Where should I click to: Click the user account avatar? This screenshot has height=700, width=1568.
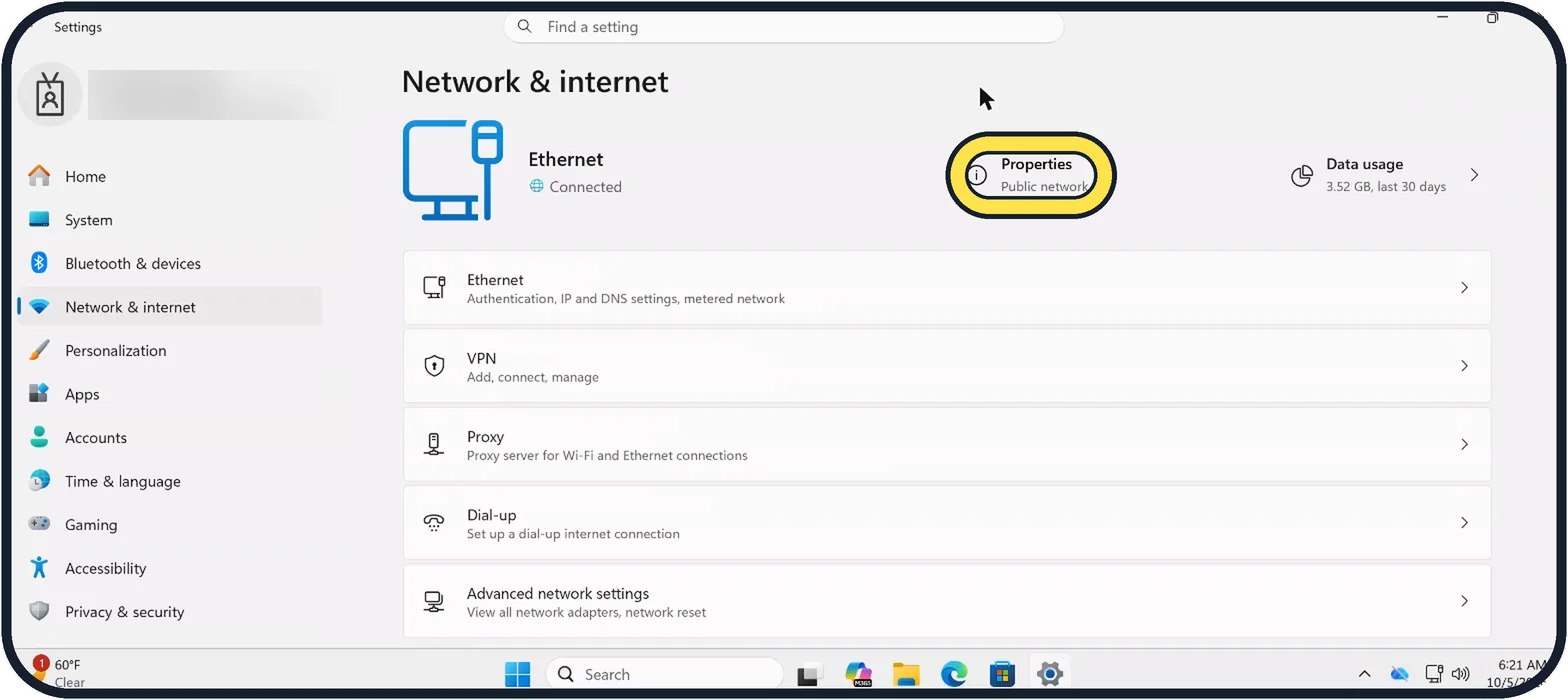(x=50, y=94)
